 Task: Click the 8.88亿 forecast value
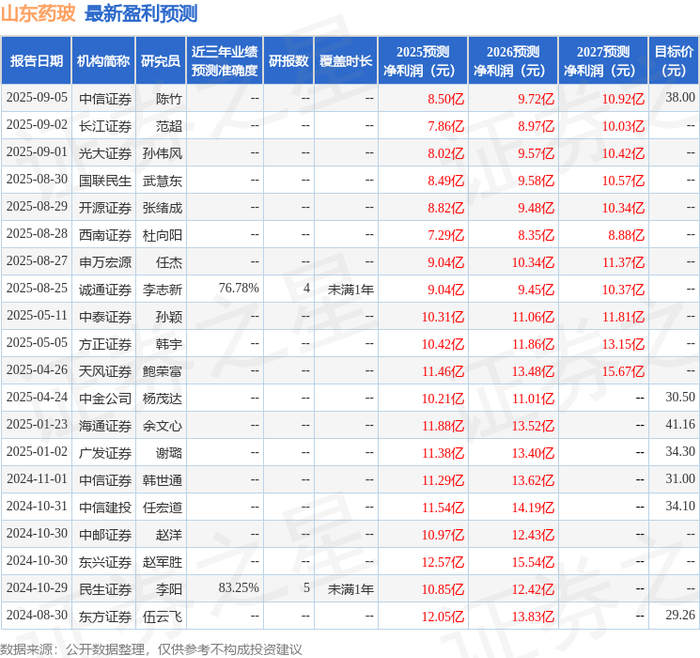click(x=626, y=235)
